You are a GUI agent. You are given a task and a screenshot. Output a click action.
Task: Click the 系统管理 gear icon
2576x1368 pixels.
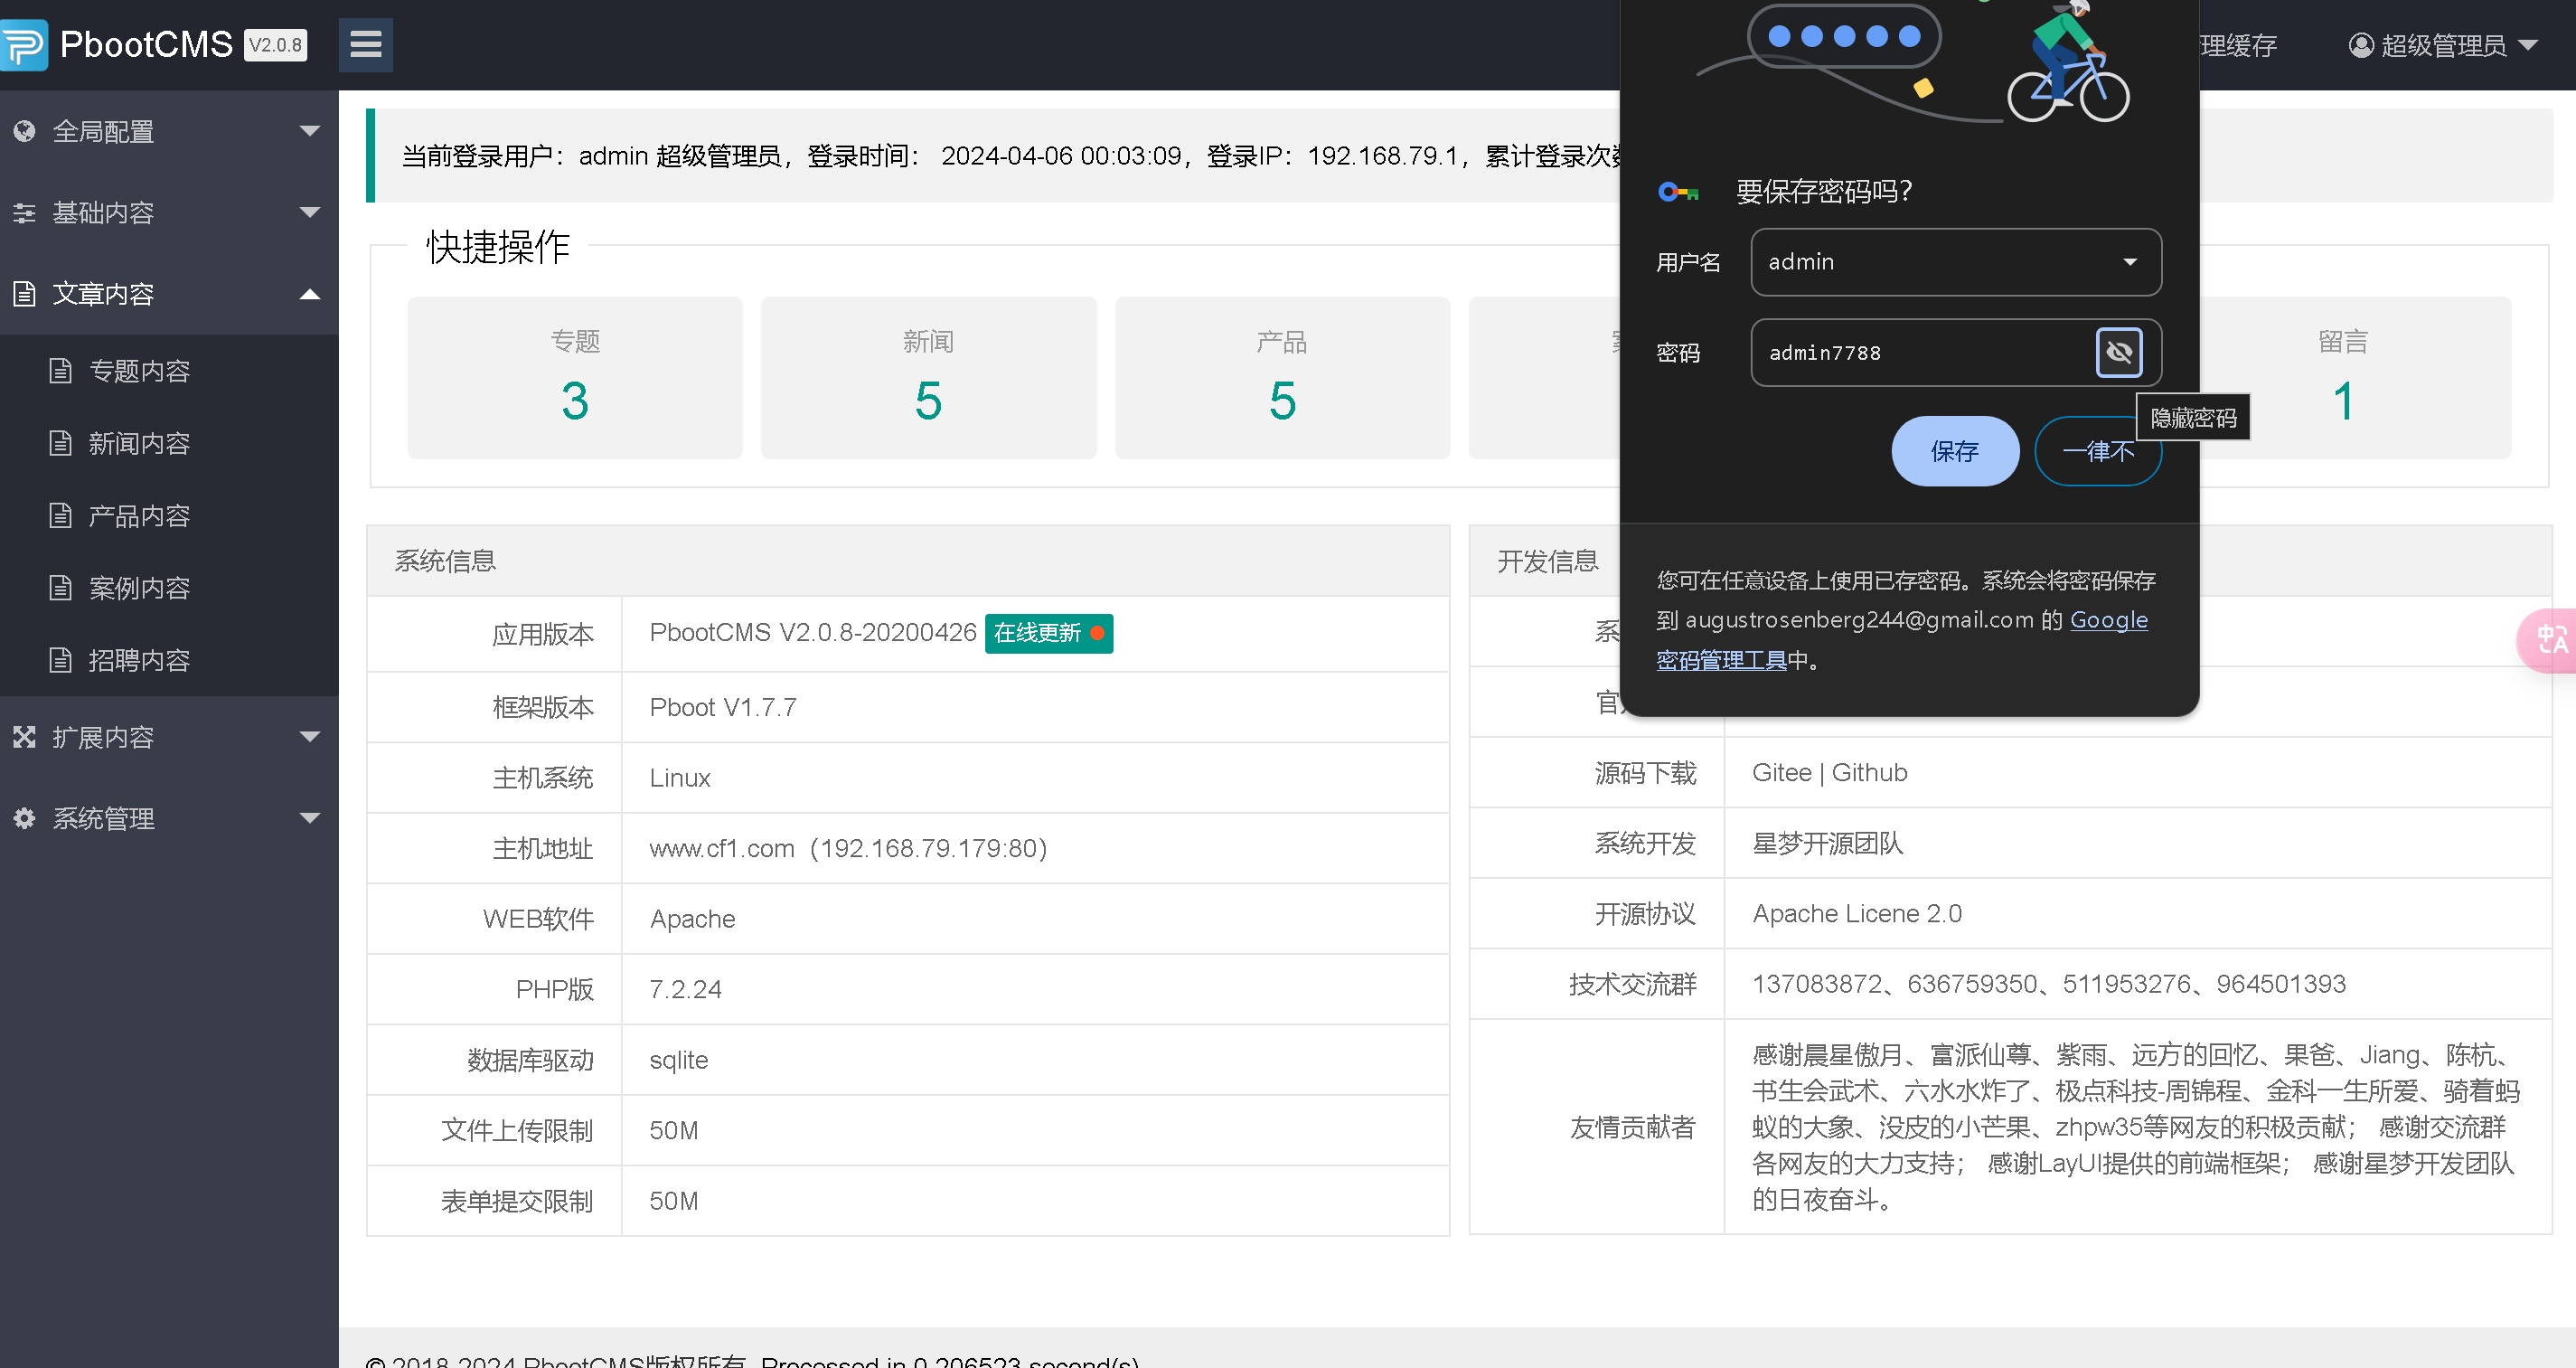[24, 818]
